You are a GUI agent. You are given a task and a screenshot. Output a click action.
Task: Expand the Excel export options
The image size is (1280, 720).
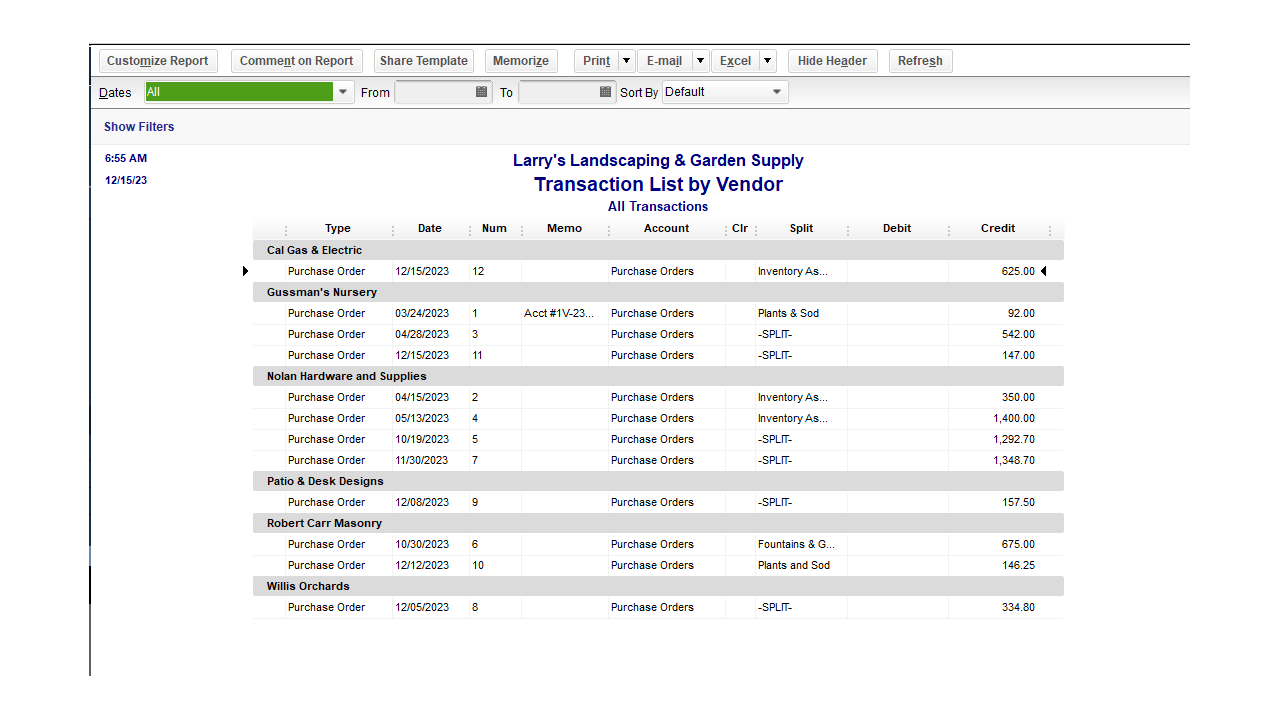click(x=768, y=60)
